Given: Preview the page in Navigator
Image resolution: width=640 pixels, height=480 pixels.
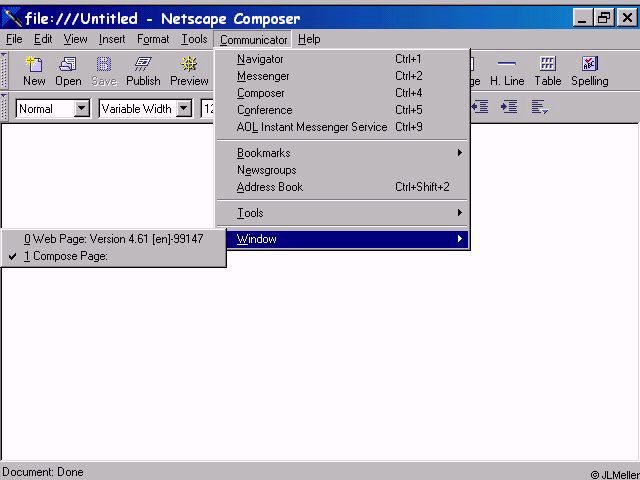Looking at the screenshot, I should point(189,71).
